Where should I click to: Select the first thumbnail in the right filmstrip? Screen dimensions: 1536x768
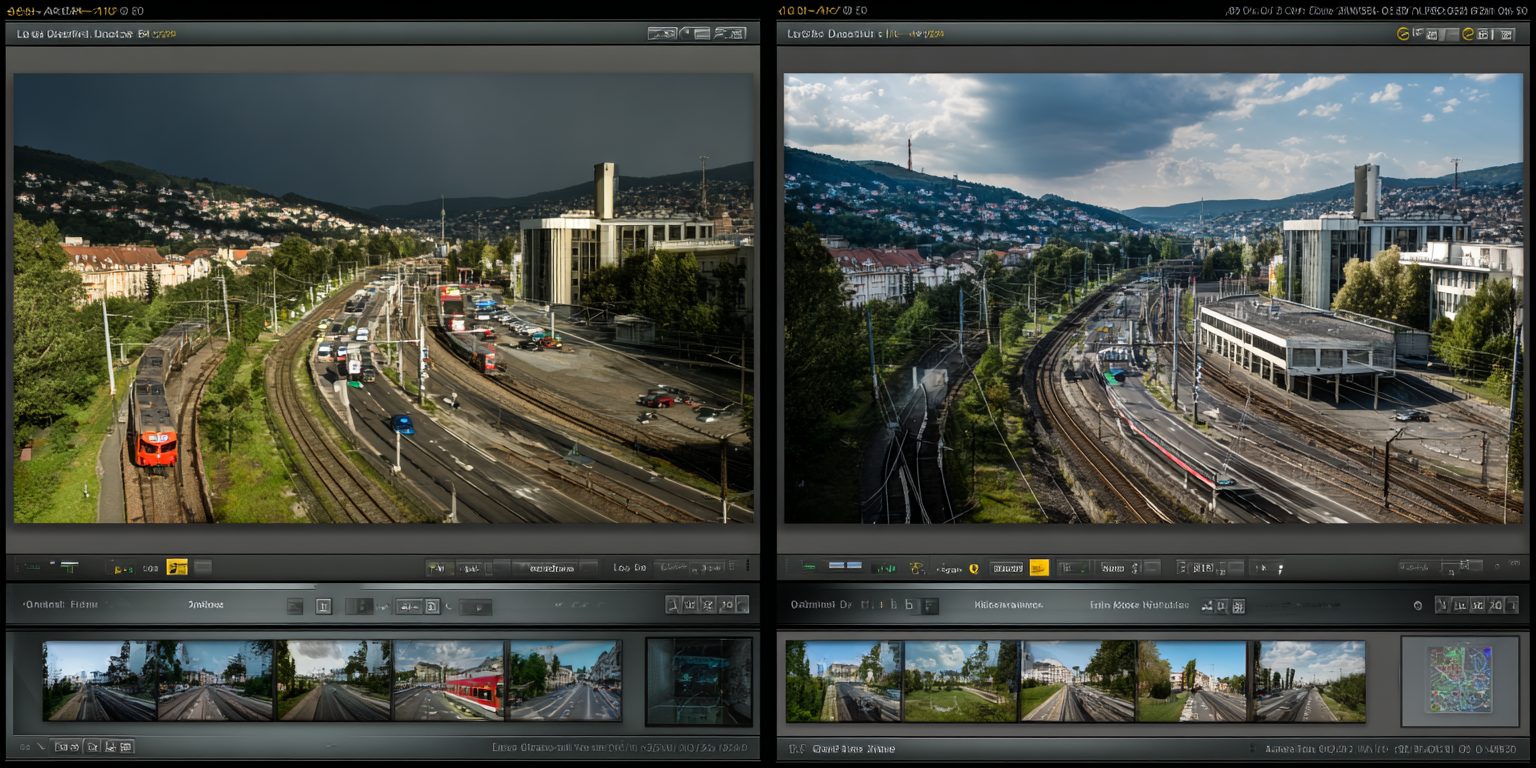843,681
